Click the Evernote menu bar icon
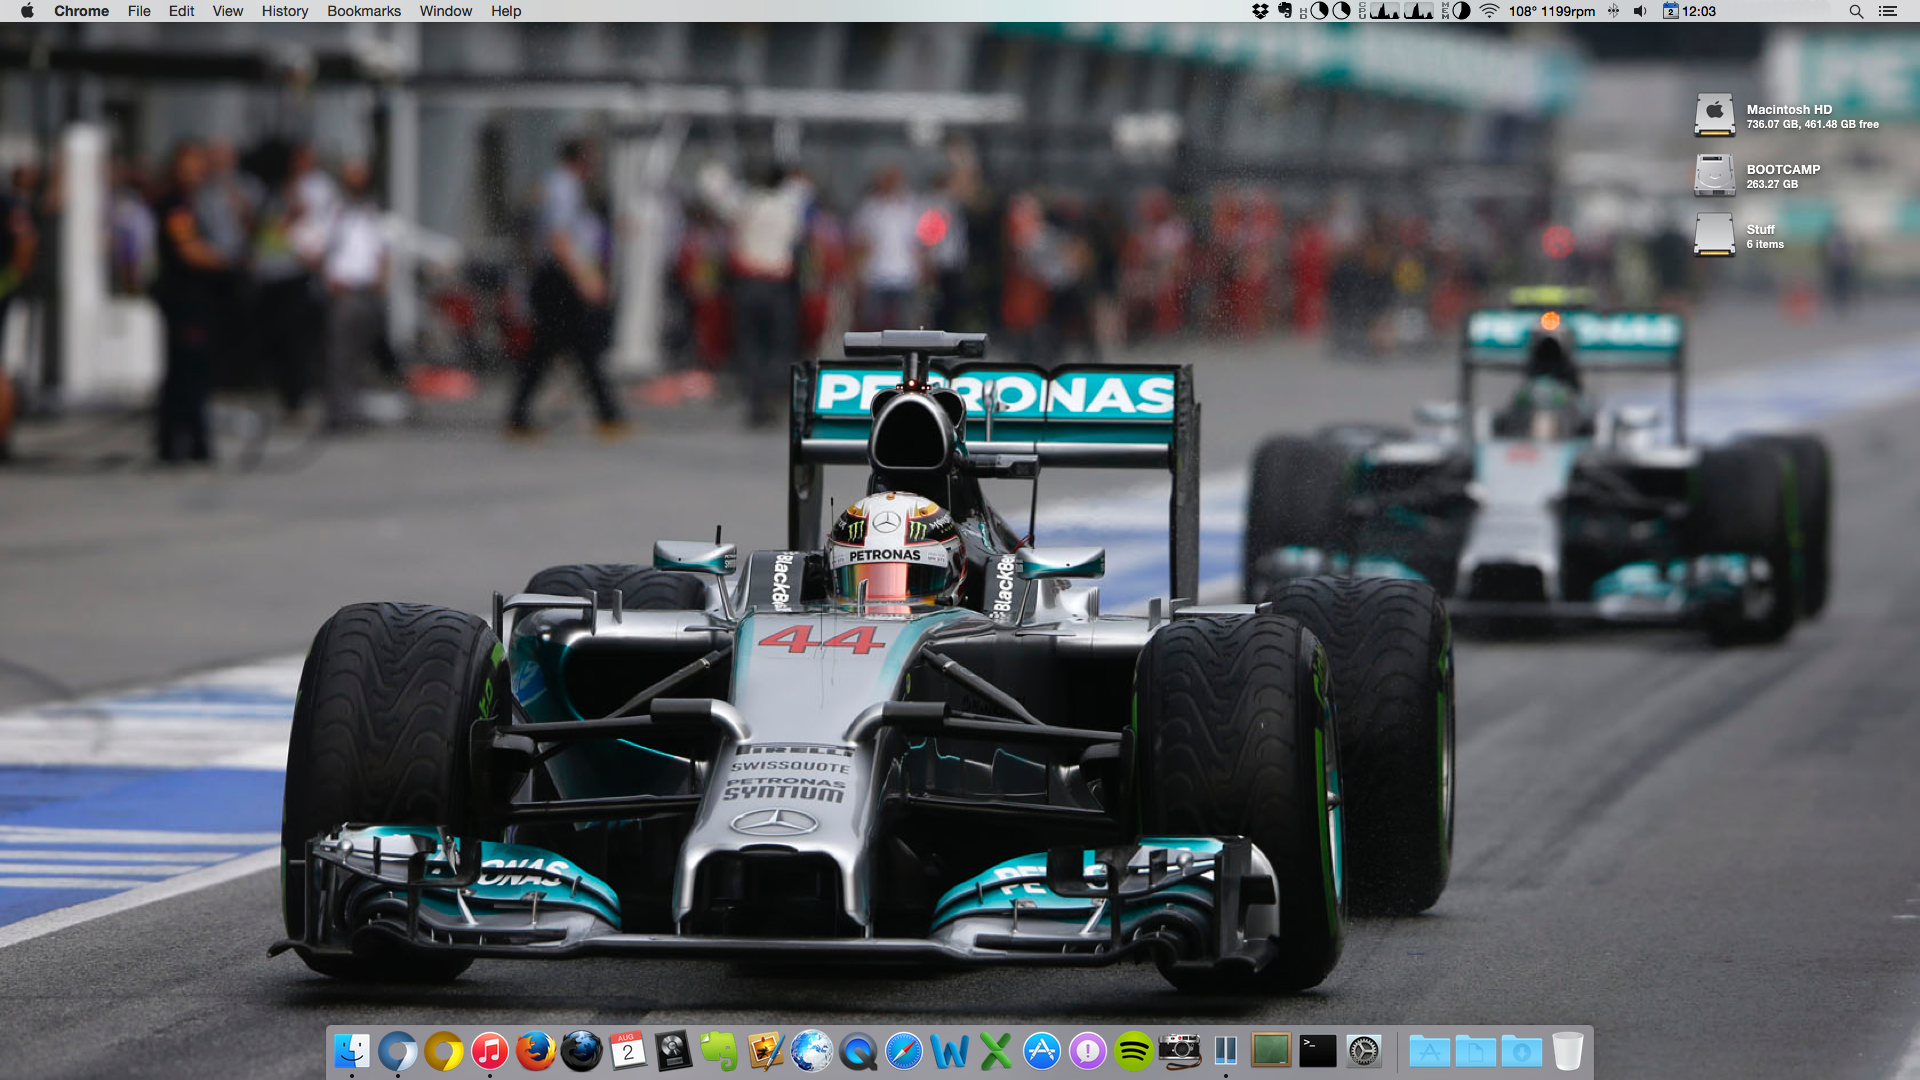This screenshot has height=1080, width=1920. [x=1285, y=11]
